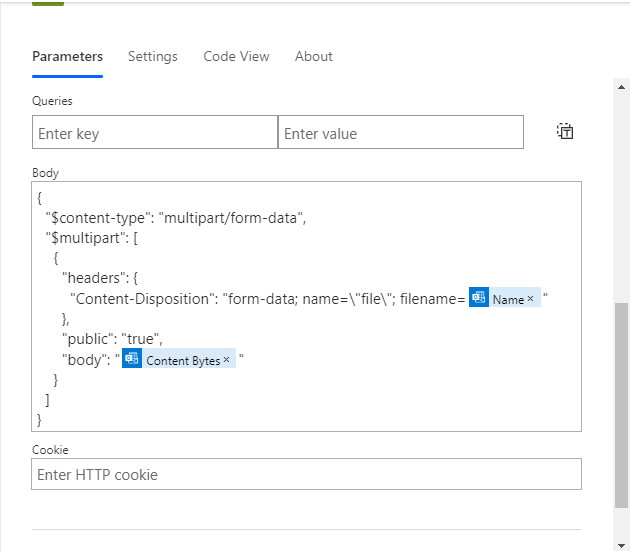The width and height of the screenshot is (630, 551).
Task: Focus the Queries Enter key field
Action: [x=154, y=133]
